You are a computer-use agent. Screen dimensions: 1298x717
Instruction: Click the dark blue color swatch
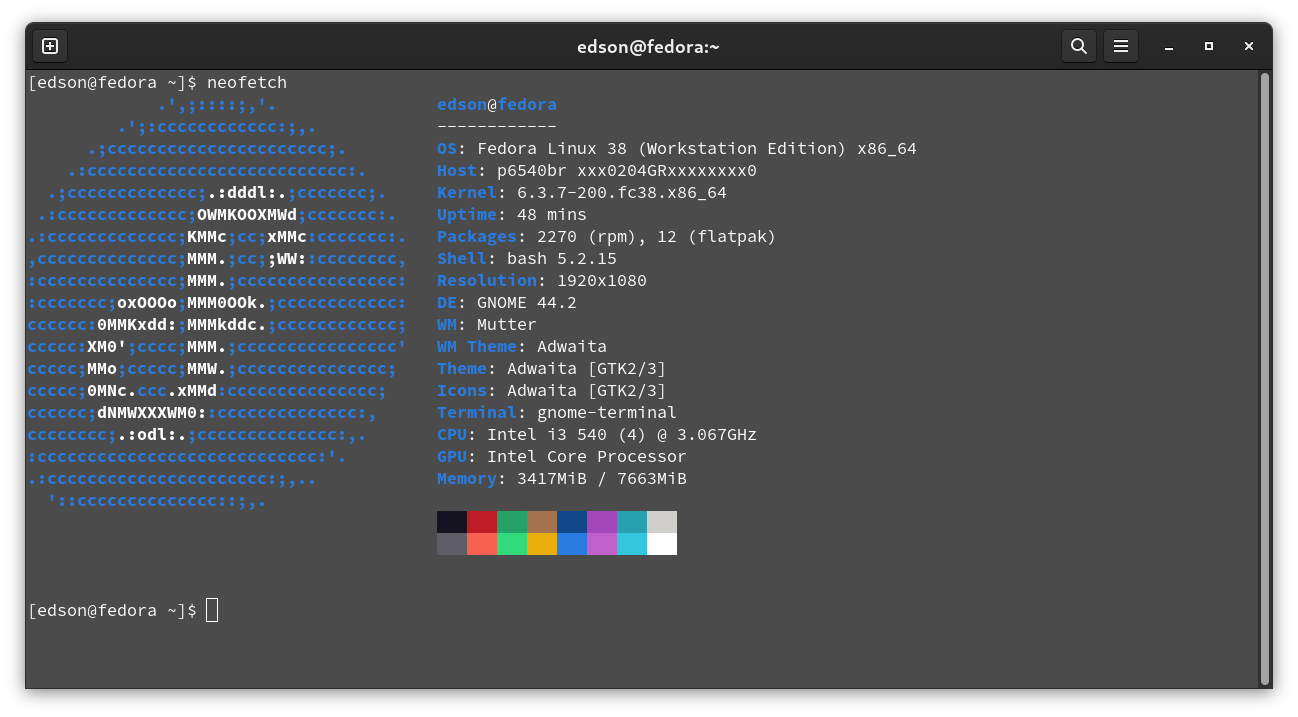coord(572,522)
